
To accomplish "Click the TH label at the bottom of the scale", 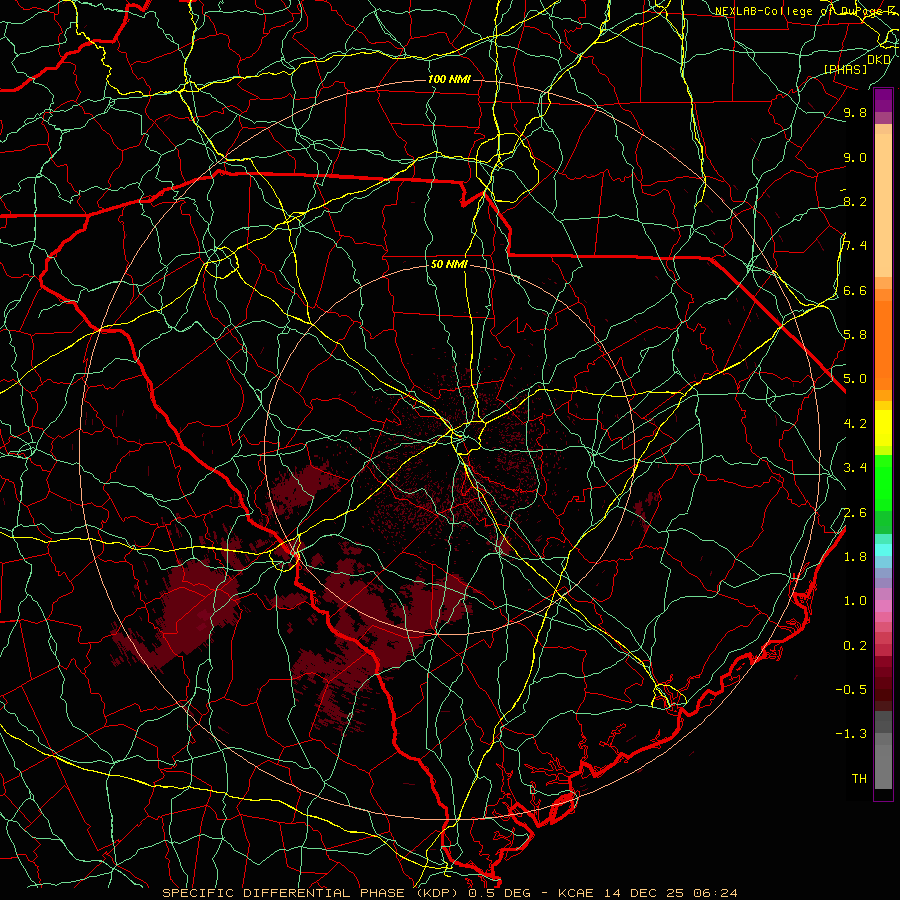I will click(859, 778).
